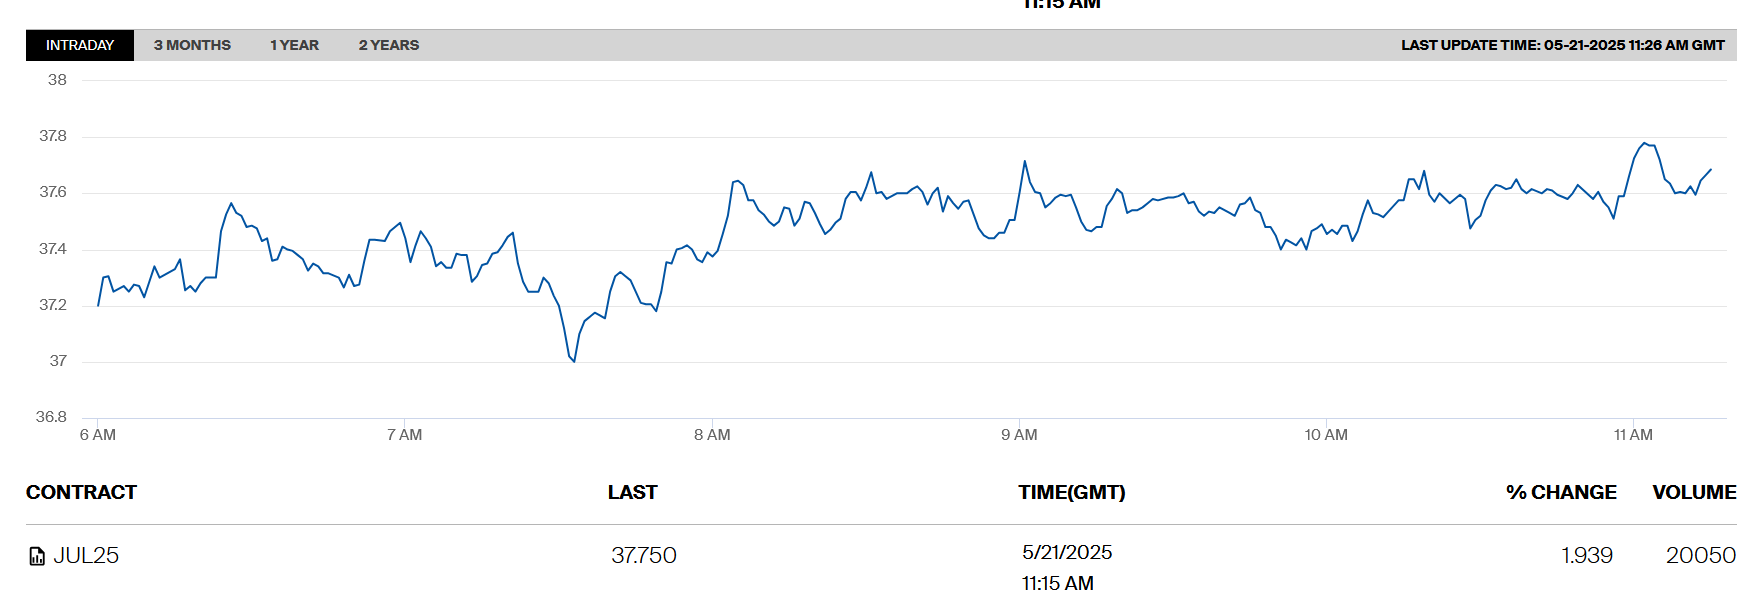Switch to the 1 YEAR view
Viewport: 1754px width, 601px height.
pos(294,45)
